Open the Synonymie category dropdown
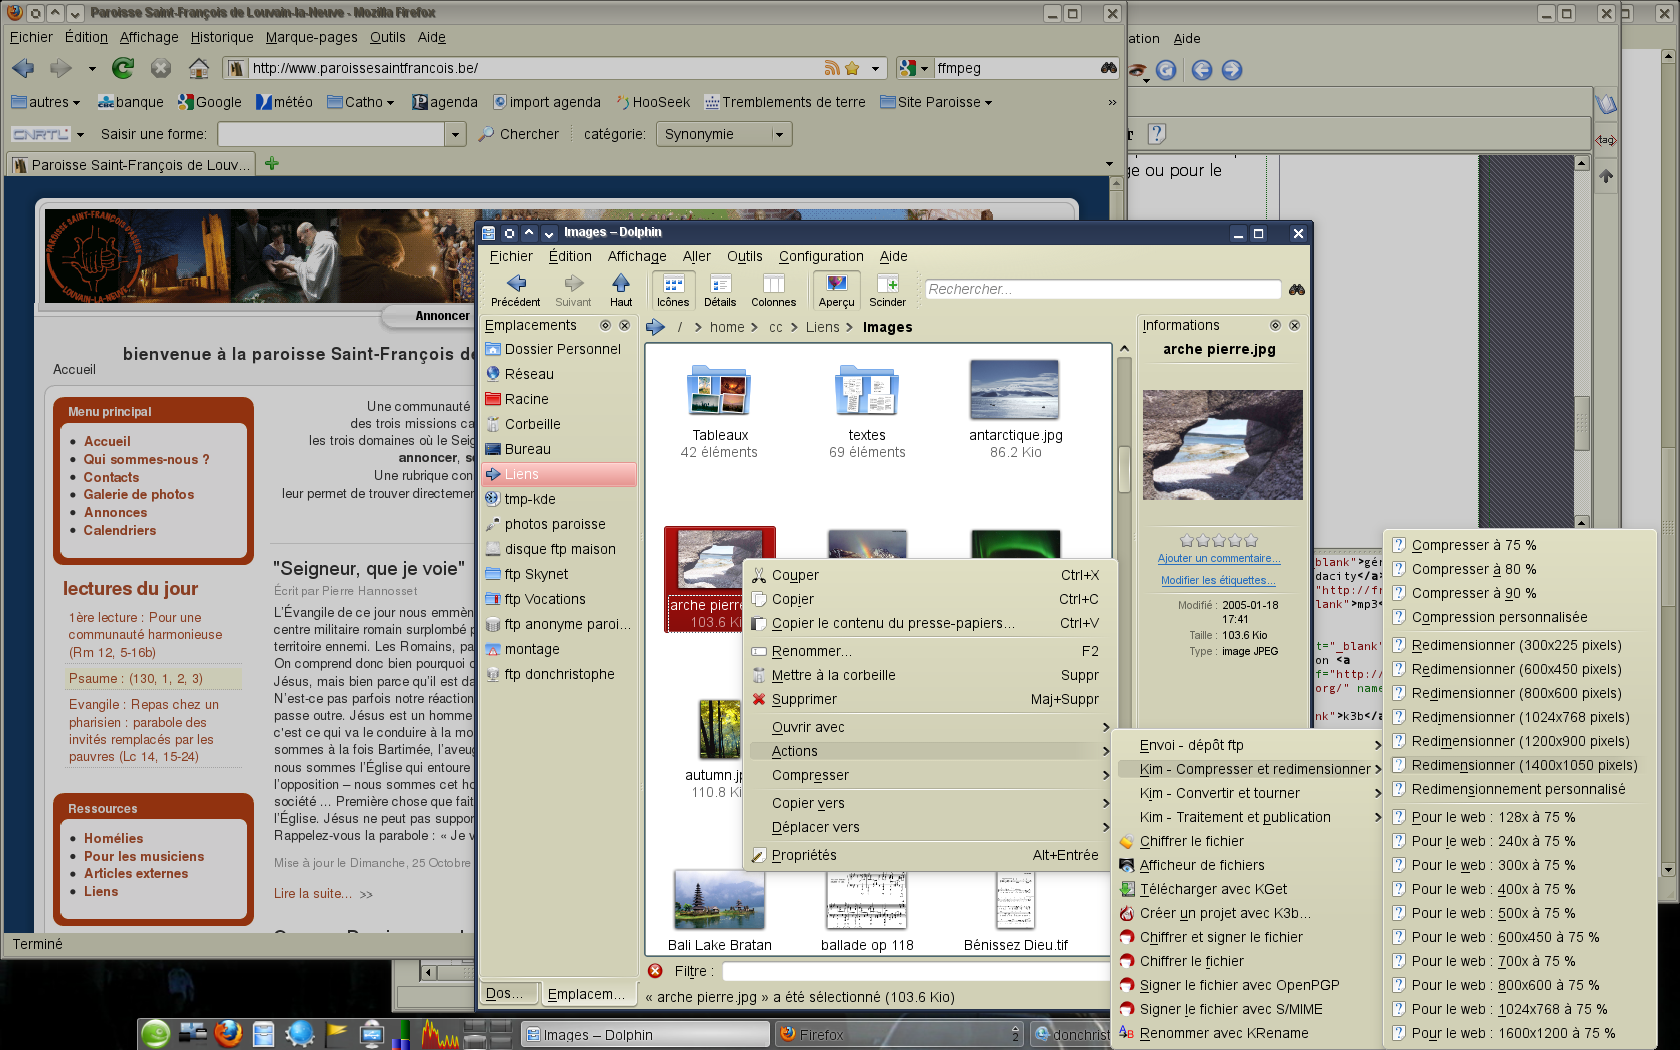This screenshot has height=1050, width=1680. point(724,134)
